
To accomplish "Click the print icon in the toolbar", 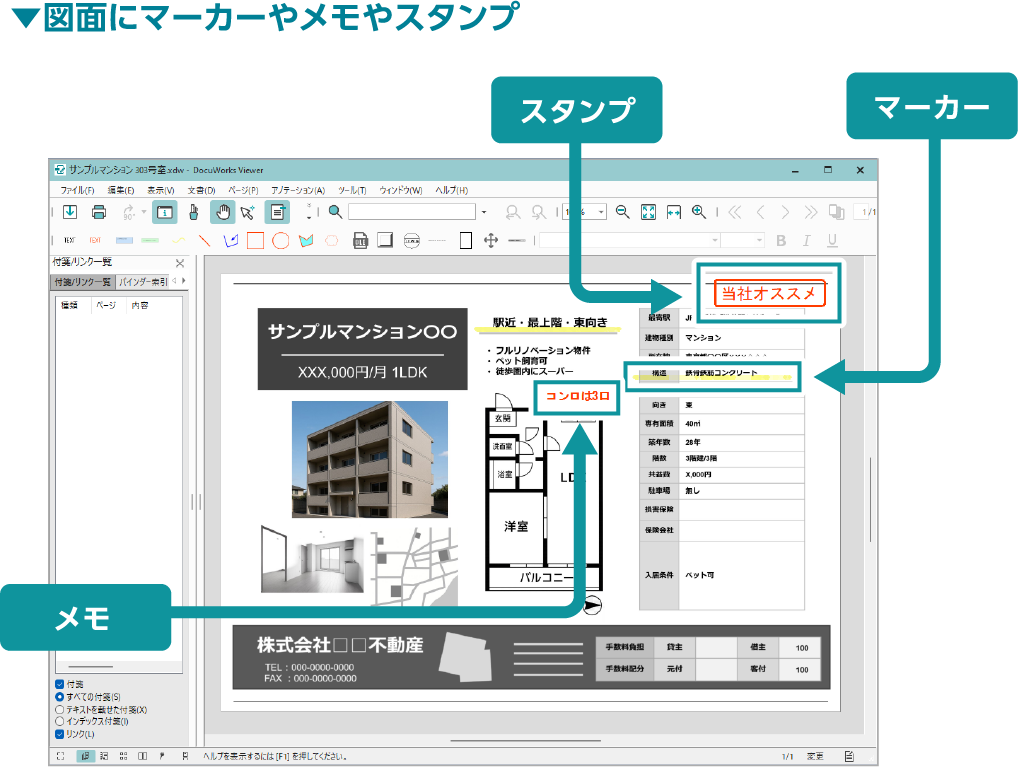I will [98, 212].
